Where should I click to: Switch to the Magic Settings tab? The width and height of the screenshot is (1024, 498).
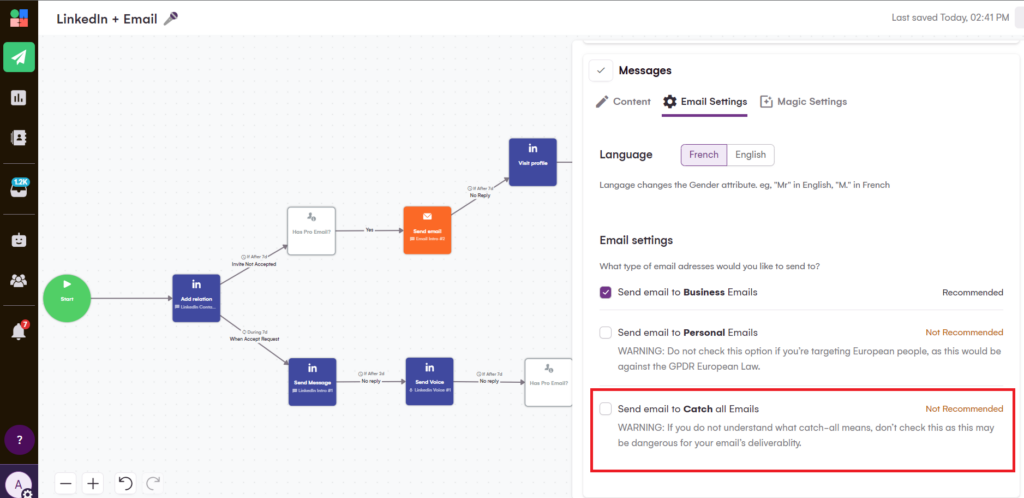(x=803, y=101)
